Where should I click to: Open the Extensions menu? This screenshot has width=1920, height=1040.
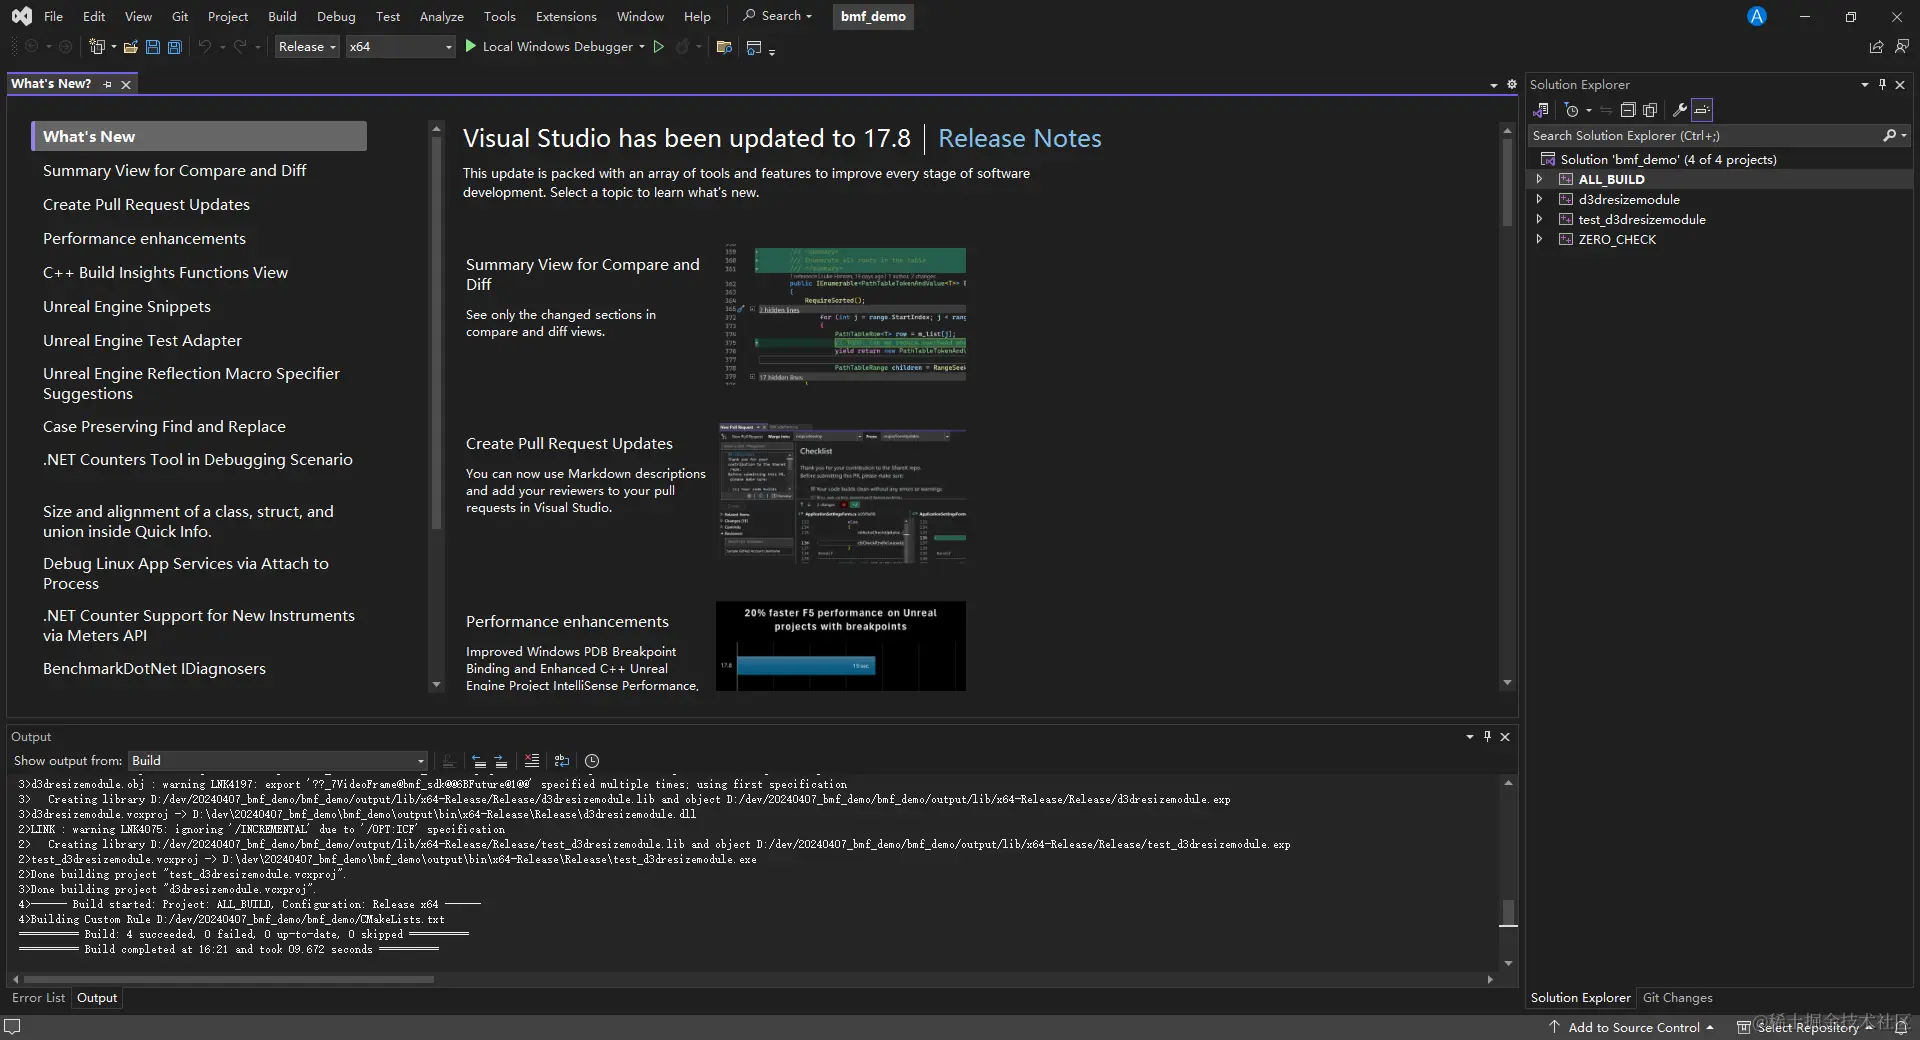click(x=566, y=16)
